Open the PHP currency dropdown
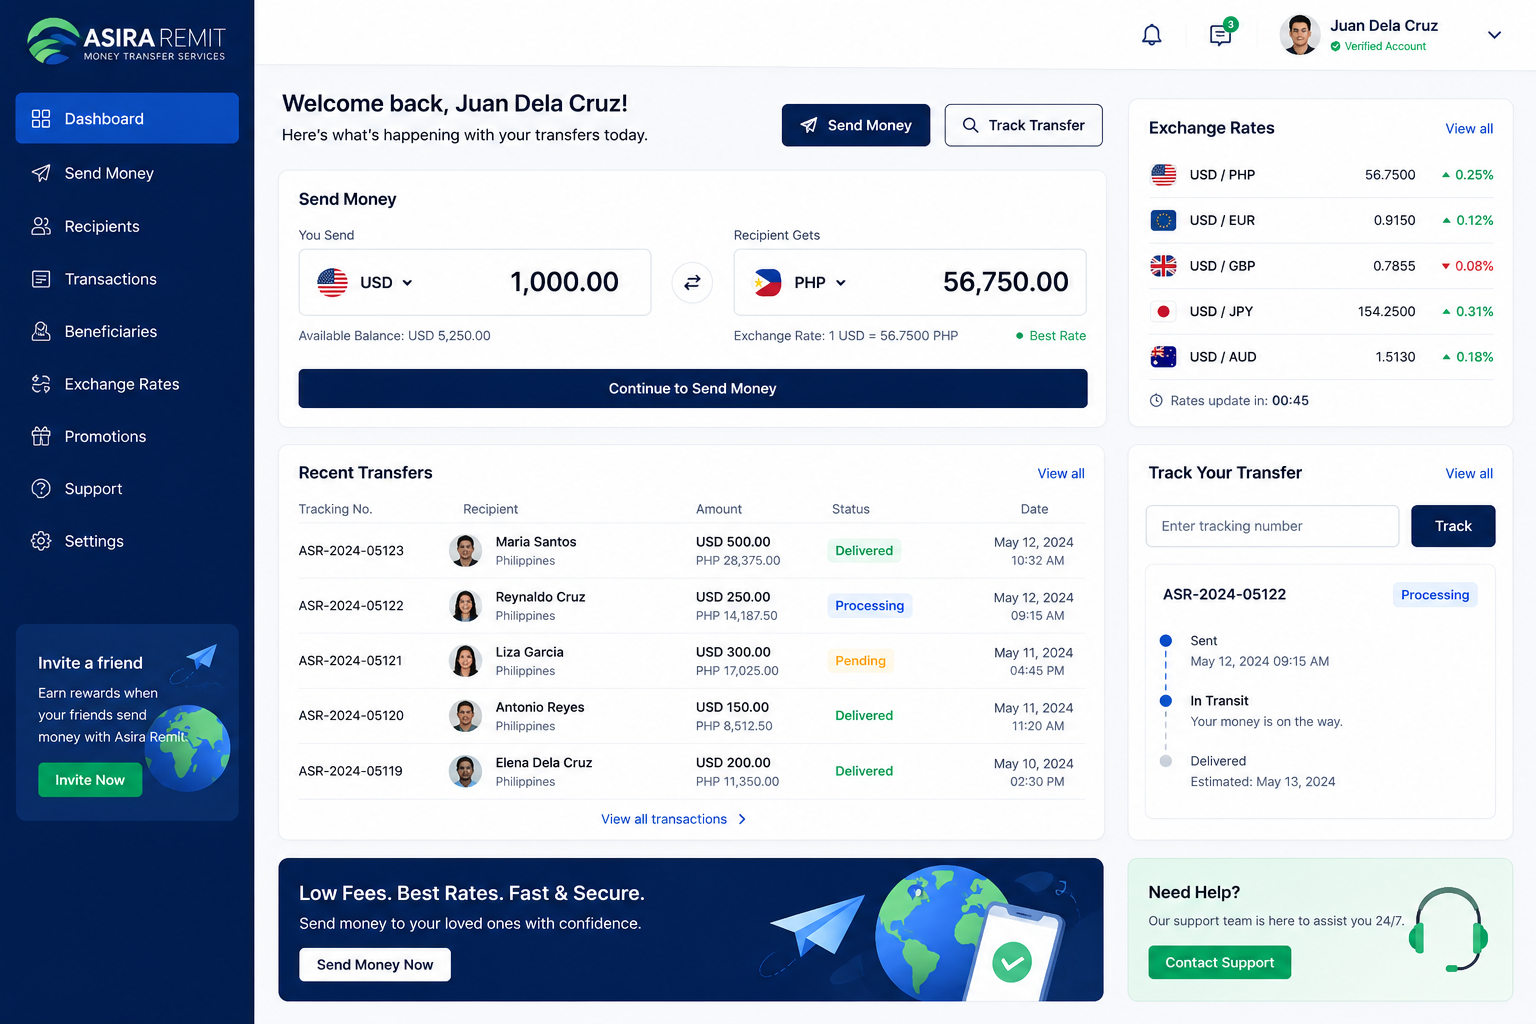The width and height of the screenshot is (1536, 1024). 820,283
